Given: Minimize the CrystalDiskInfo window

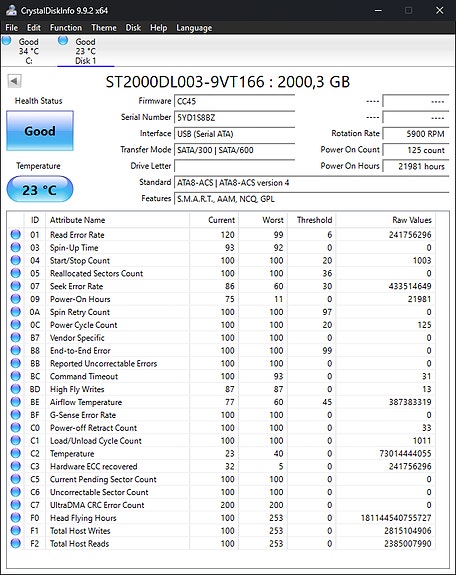Looking at the screenshot, I should tap(378, 10).
